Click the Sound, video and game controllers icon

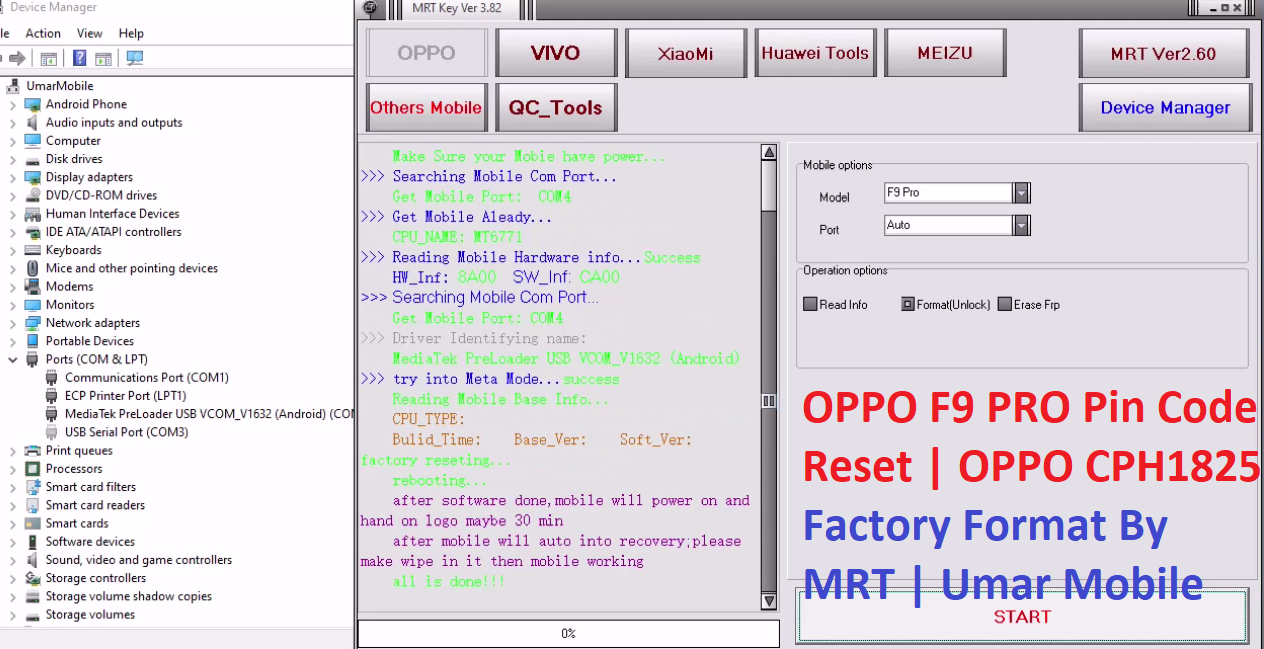(33, 560)
